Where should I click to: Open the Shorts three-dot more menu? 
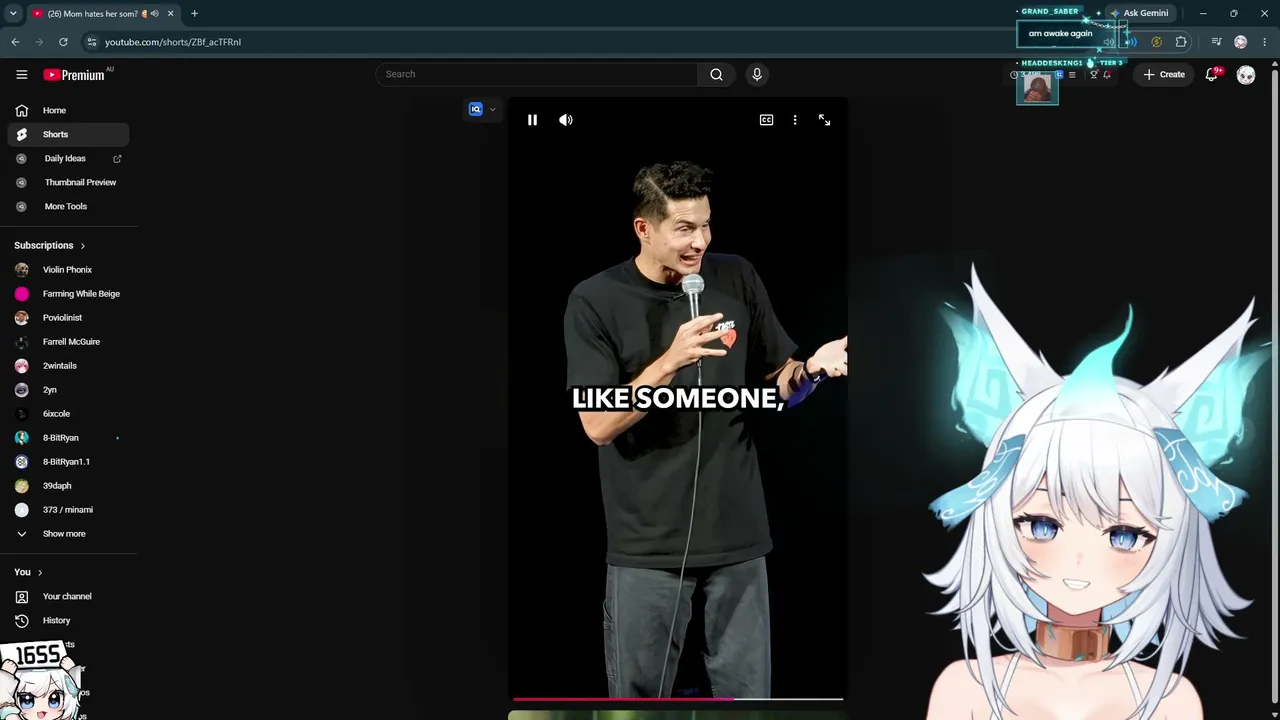(x=795, y=120)
